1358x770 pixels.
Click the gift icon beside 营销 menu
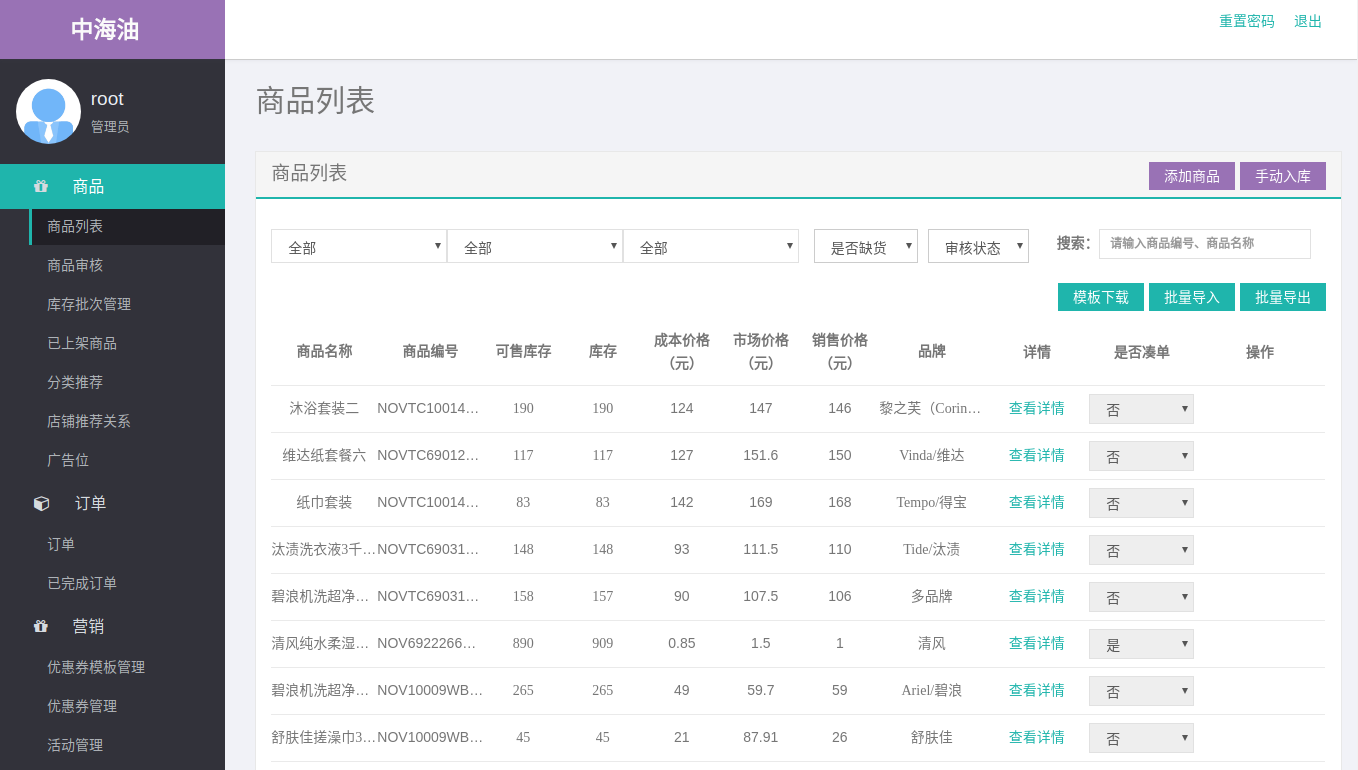[x=41, y=626]
